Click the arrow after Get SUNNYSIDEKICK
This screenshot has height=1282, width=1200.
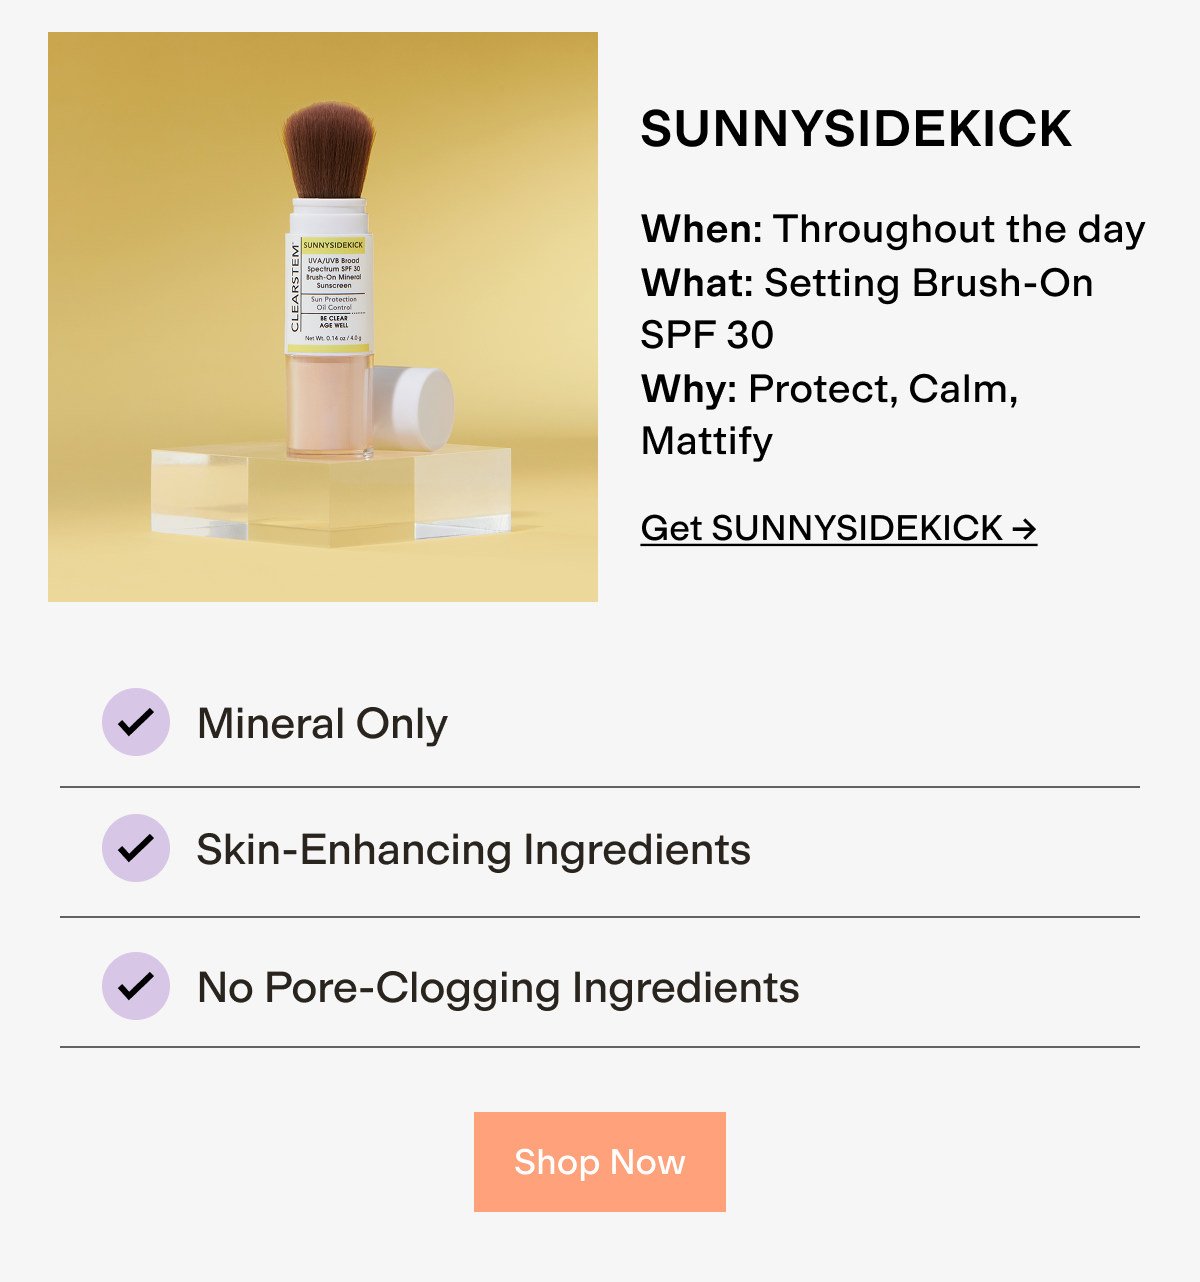[x=1026, y=527]
